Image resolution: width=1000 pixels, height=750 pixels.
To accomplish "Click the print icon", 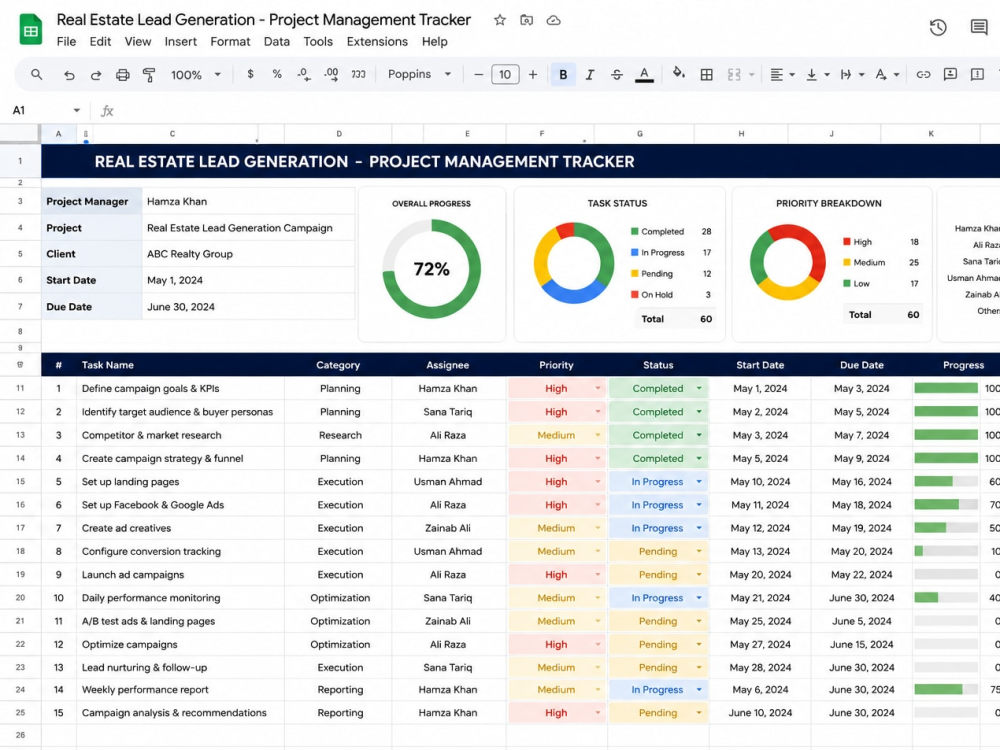I will (122, 75).
